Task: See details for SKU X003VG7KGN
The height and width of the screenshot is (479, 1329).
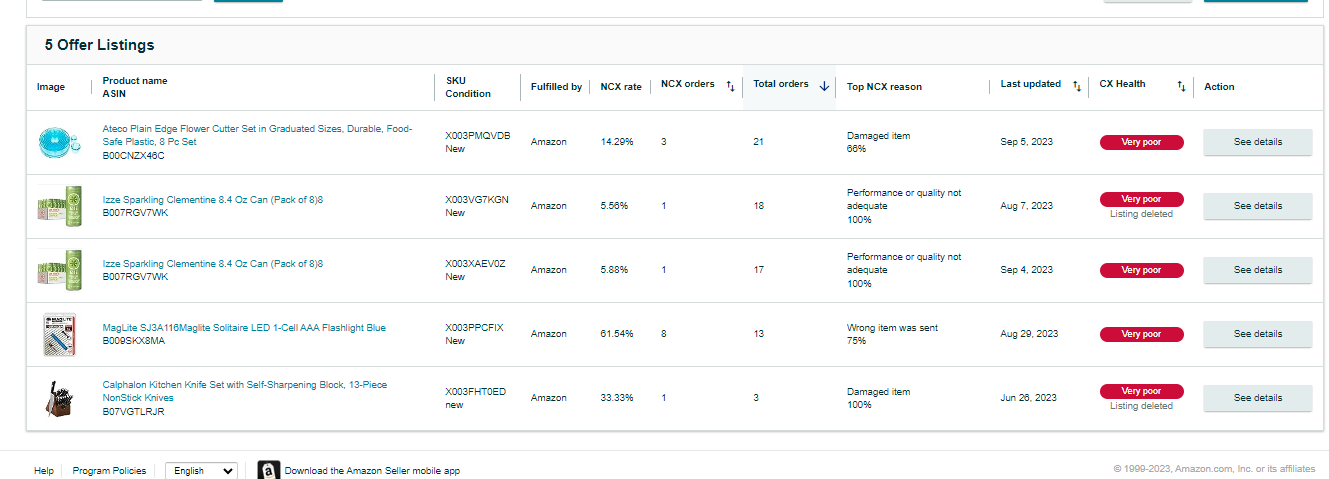Action: pos(1257,206)
